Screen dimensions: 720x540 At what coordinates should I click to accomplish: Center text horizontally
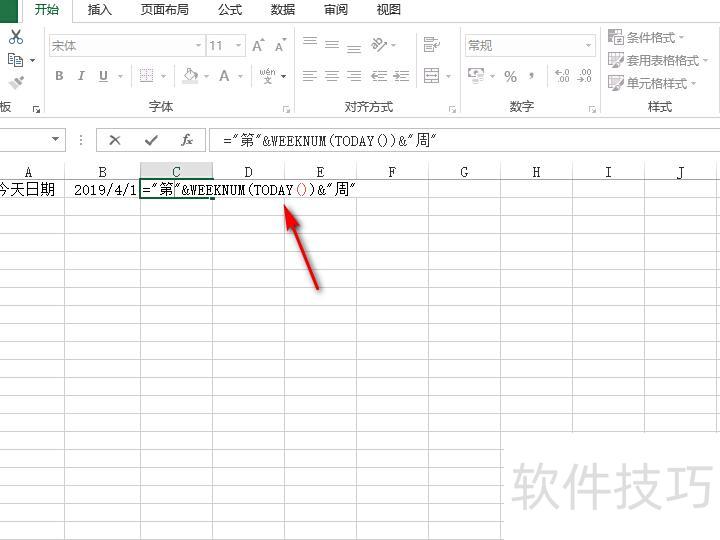coord(332,76)
